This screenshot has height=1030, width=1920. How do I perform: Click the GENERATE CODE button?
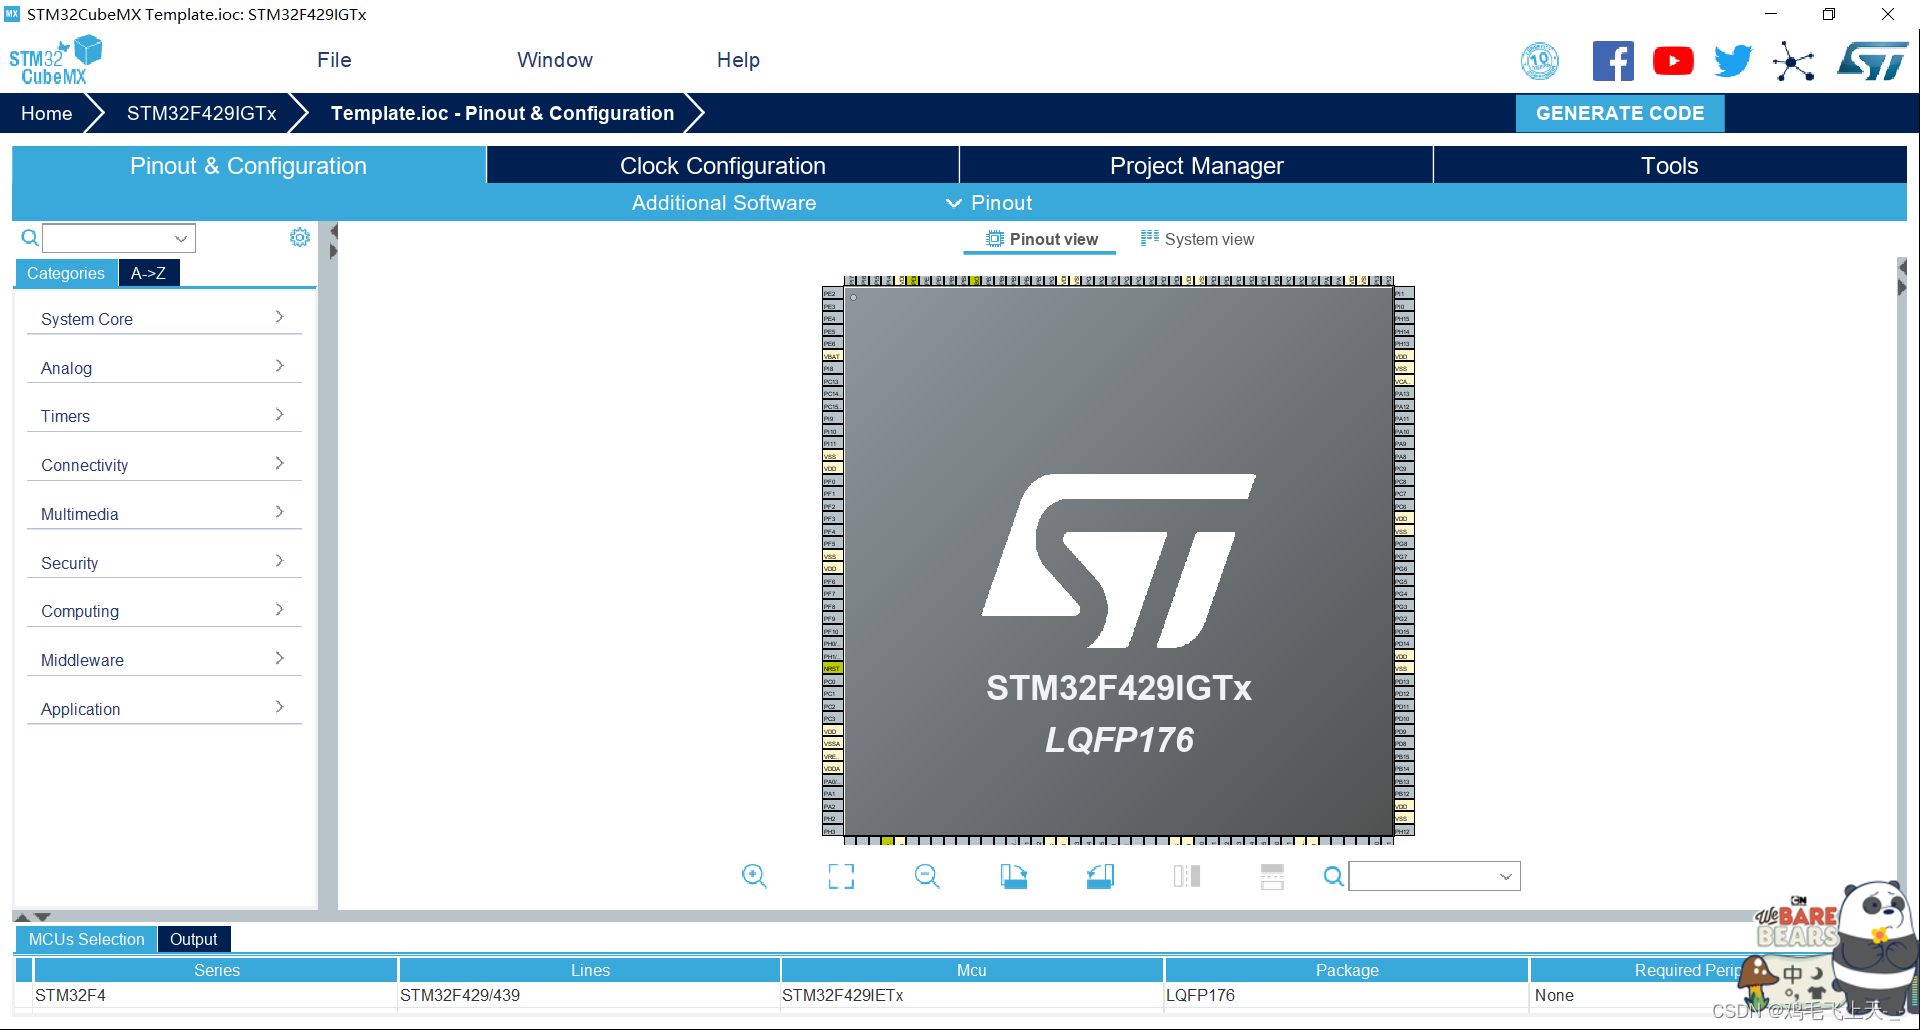coord(1620,113)
